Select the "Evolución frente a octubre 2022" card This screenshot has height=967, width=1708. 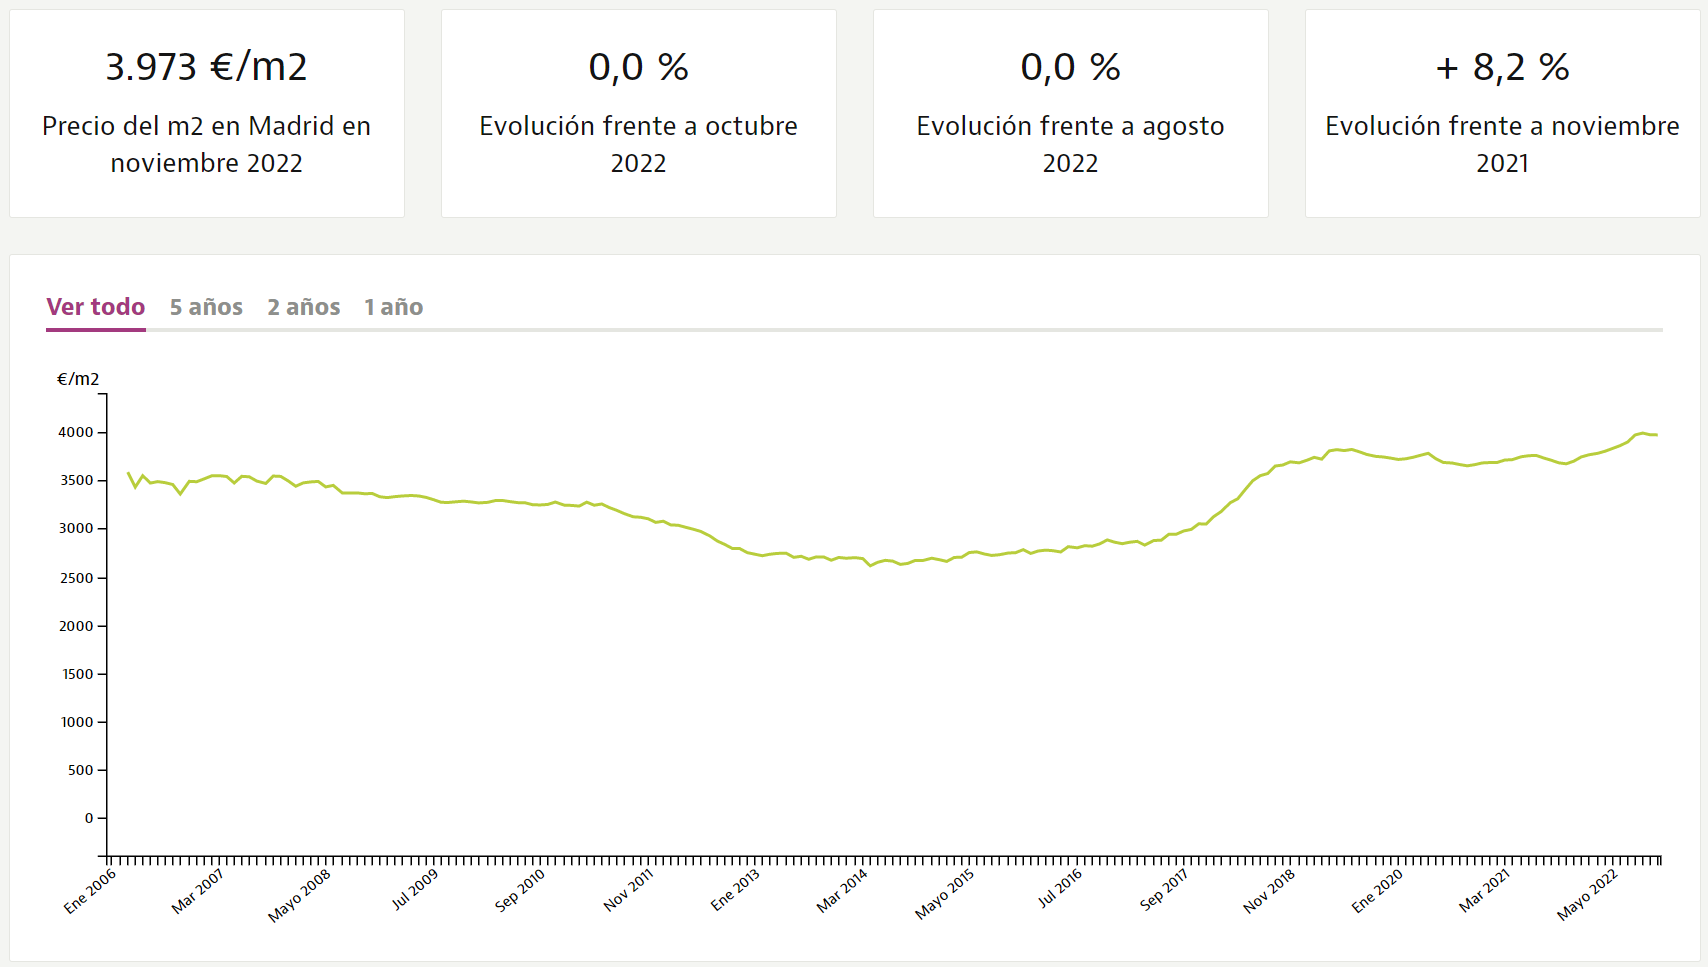click(638, 114)
